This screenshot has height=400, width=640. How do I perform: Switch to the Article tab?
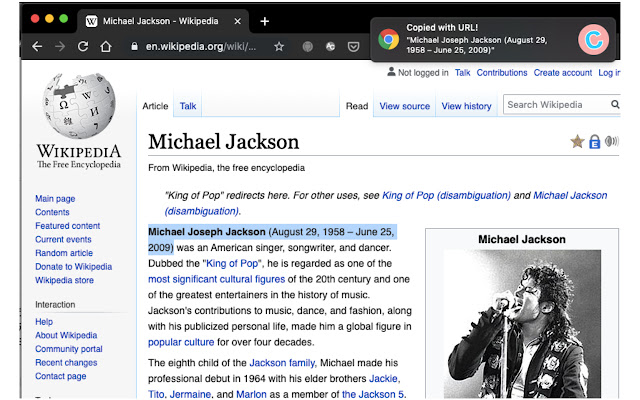pos(155,106)
